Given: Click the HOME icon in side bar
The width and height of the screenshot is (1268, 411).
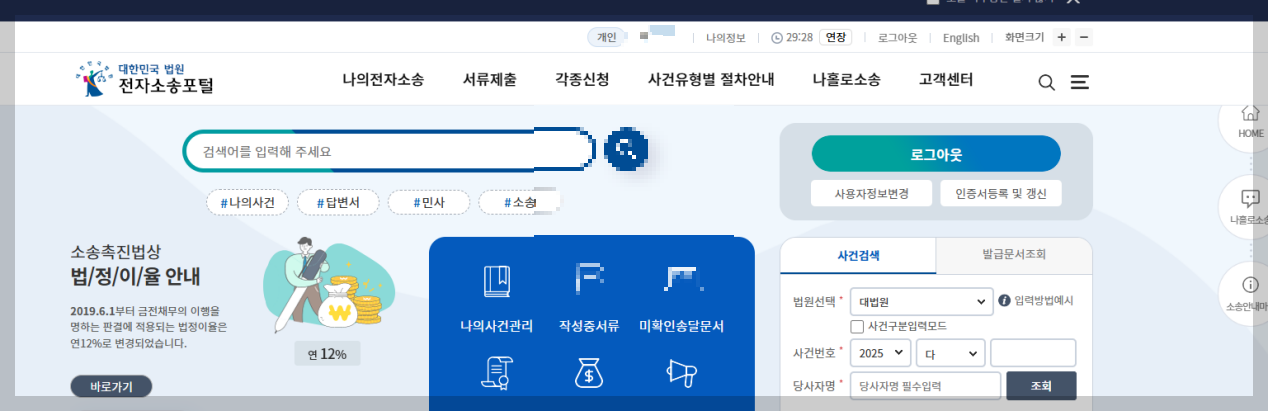Looking at the screenshot, I should pyautogui.click(x=1250, y=112).
